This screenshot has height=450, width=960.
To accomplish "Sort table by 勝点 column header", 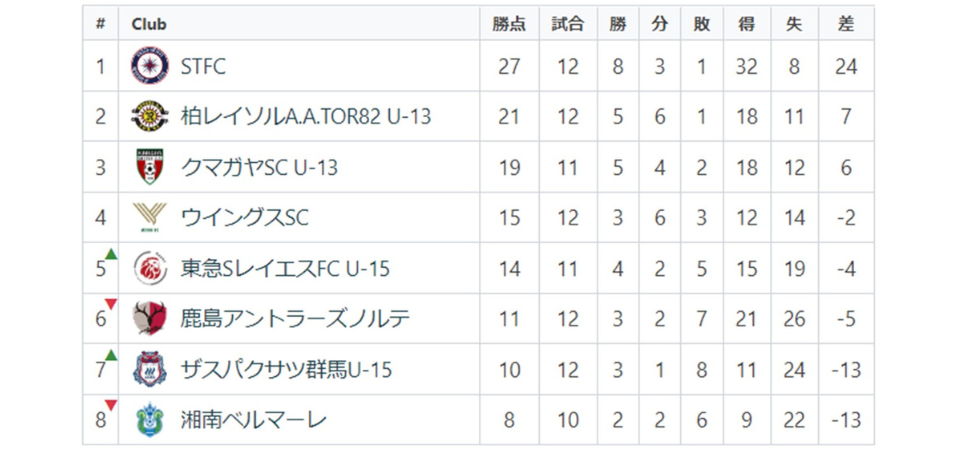I will click(x=509, y=24).
